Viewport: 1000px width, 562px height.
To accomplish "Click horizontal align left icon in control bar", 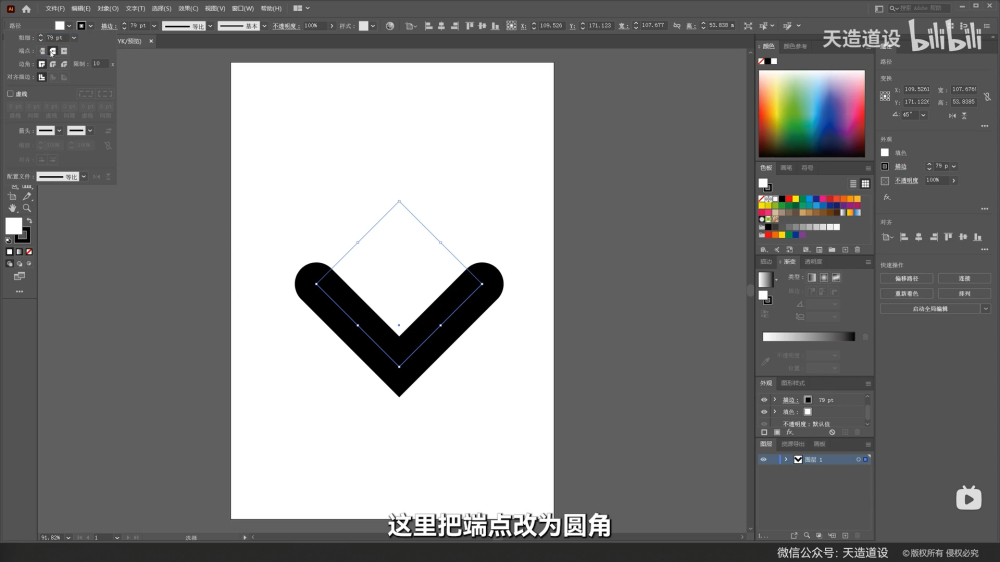I will [x=428, y=26].
